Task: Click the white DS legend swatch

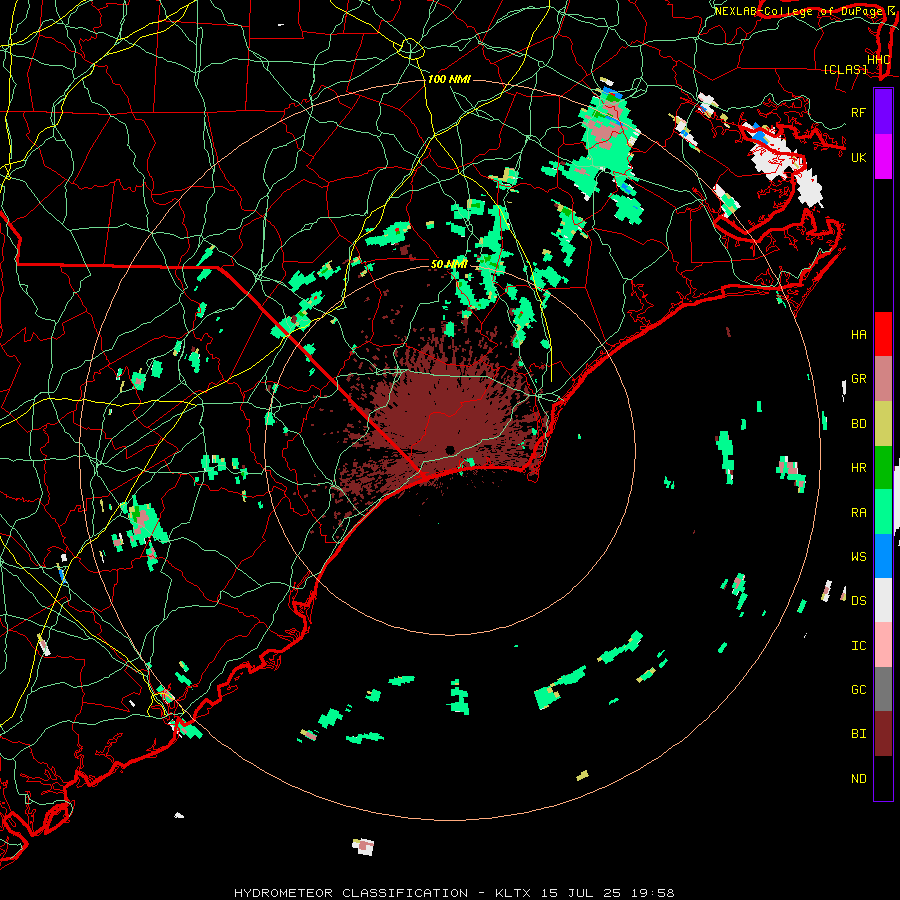Action: (x=883, y=600)
